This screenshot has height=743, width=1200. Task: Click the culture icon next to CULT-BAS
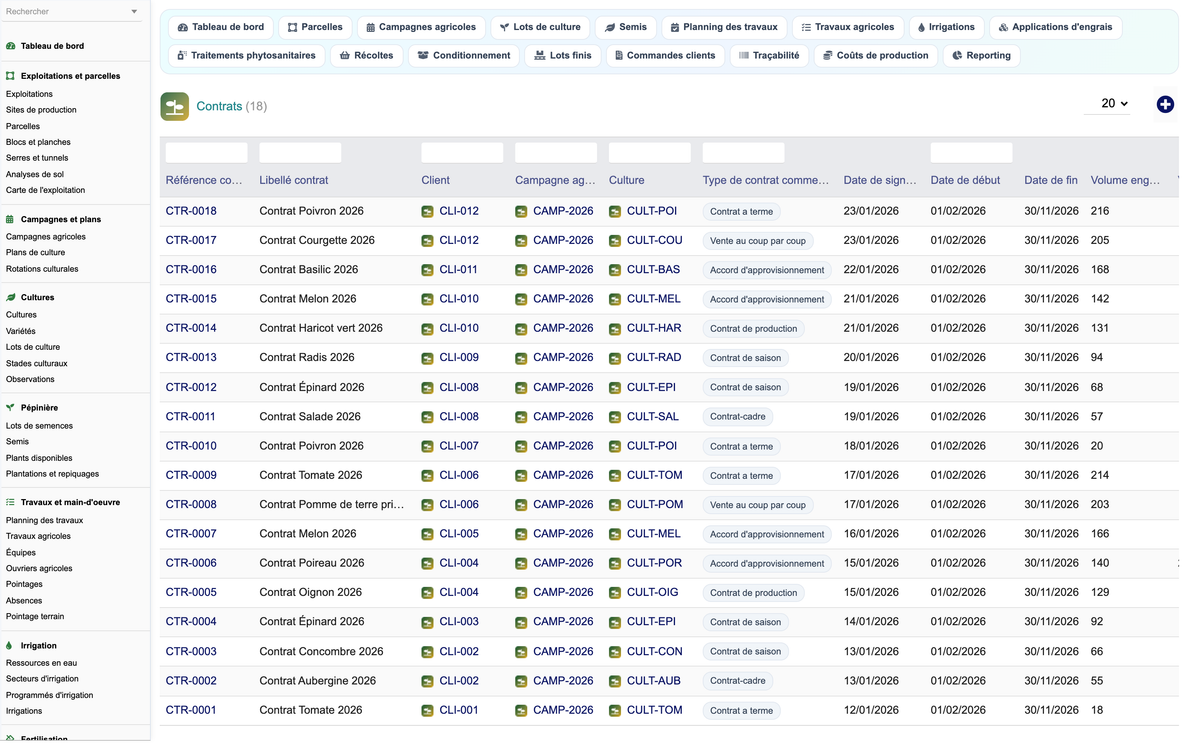tap(615, 270)
